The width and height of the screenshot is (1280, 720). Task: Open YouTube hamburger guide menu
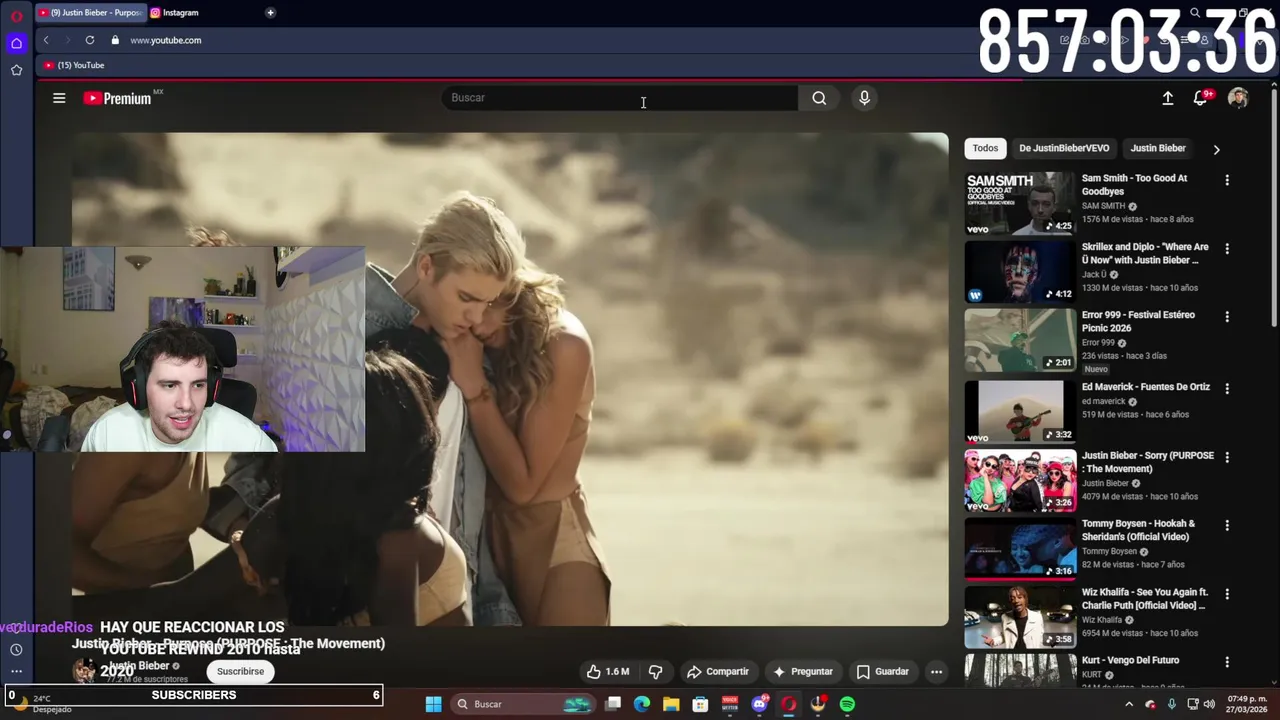pos(59,98)
